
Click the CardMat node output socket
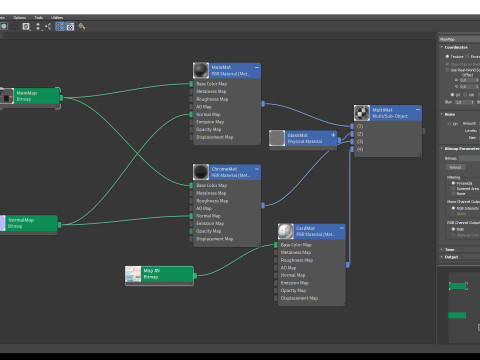(348, 265)
